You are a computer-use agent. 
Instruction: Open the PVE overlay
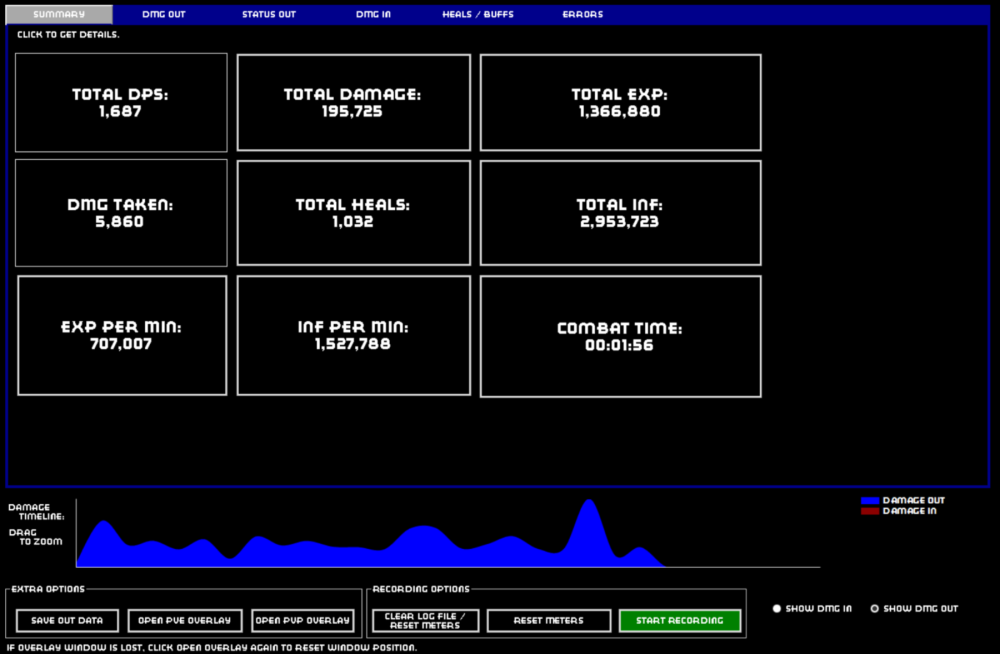[185, 621]
